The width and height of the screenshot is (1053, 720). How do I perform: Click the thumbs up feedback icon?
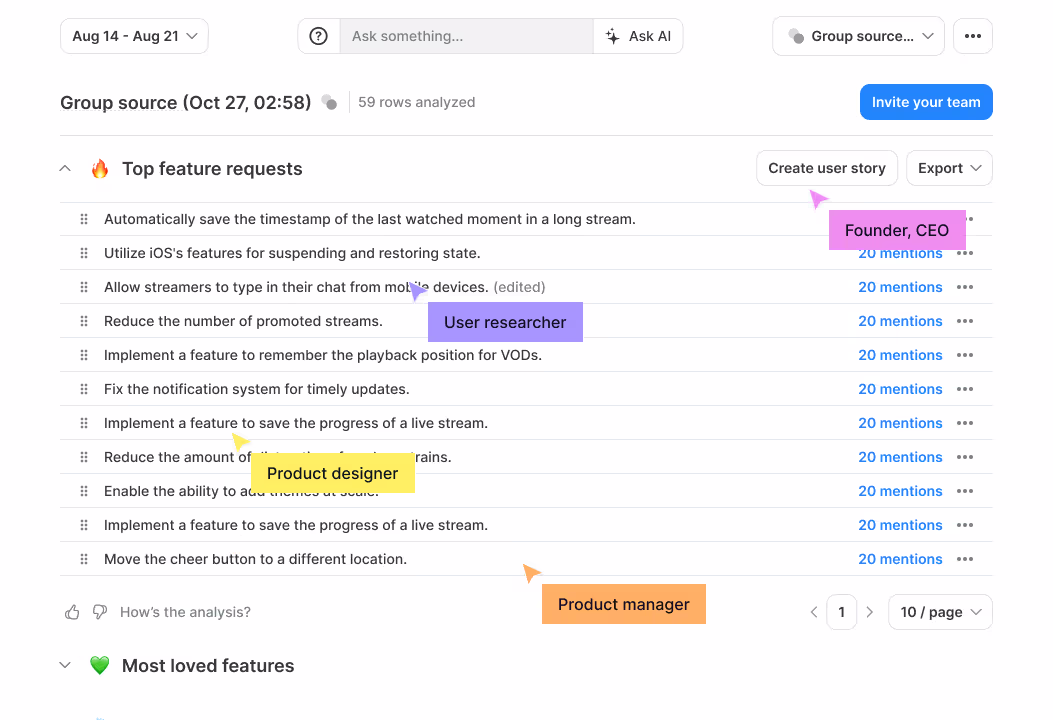pyautogui.click(x=73, y=612)
